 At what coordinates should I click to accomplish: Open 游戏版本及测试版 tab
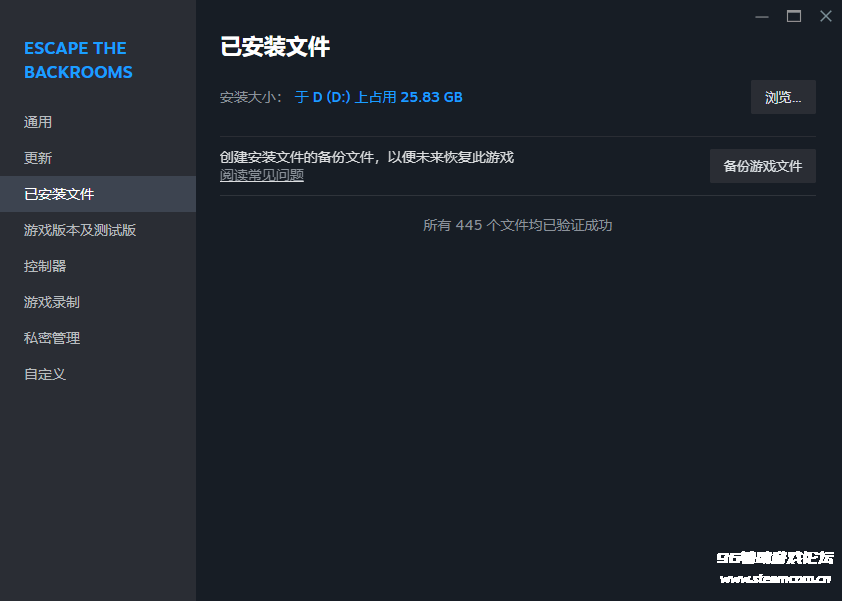[98, 230]
